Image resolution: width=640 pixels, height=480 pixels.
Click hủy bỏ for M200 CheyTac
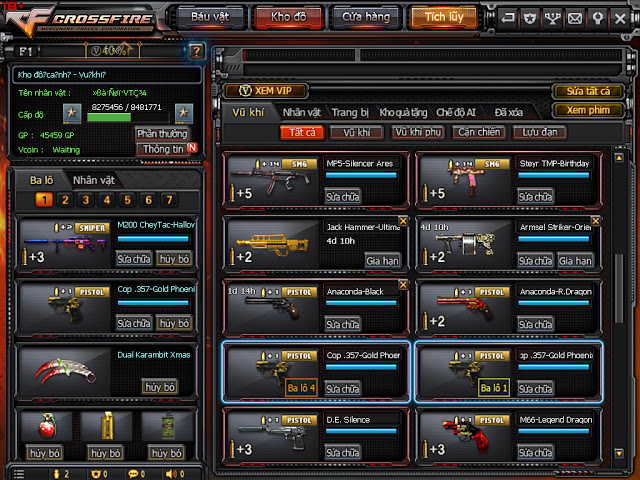[x=174, y=259]
